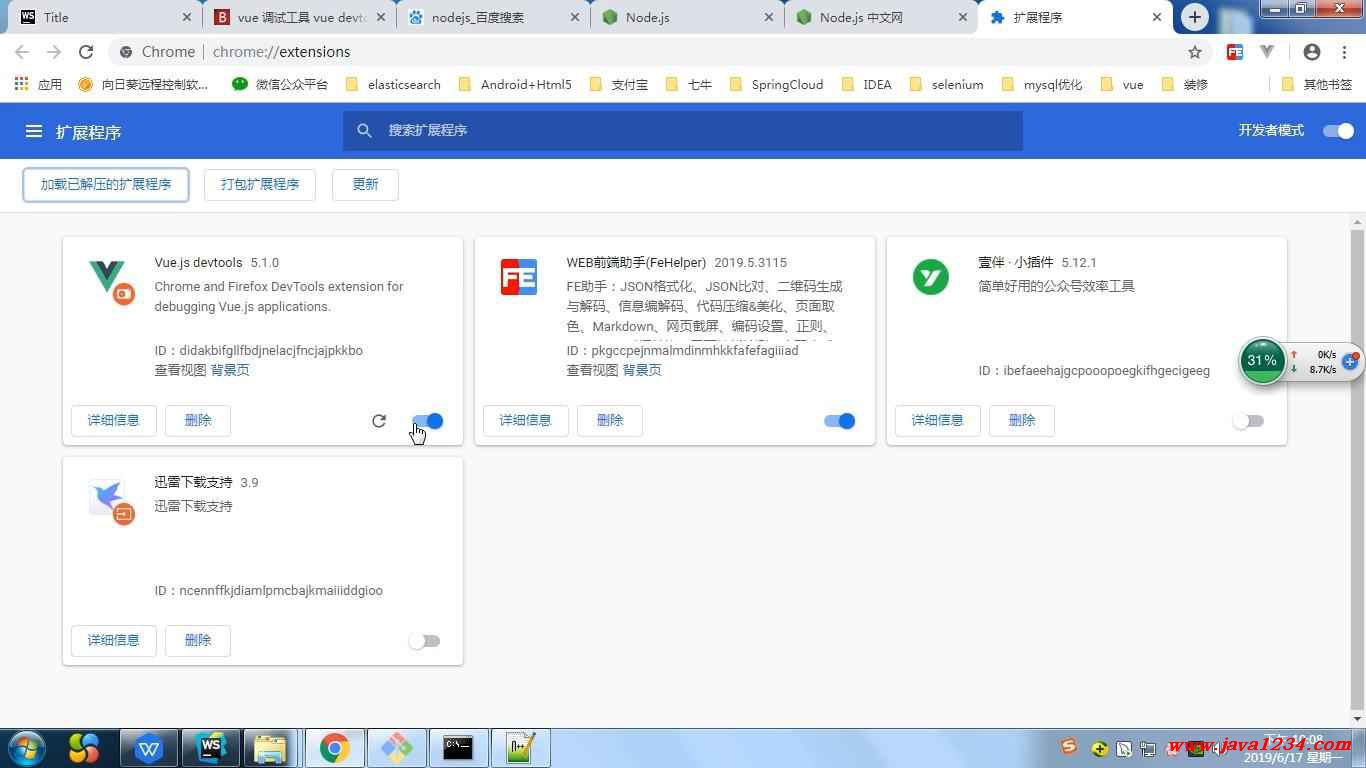Open the 应用 apps shortcut
Viewport: 1366px width, 768px height.
(38, 85)
